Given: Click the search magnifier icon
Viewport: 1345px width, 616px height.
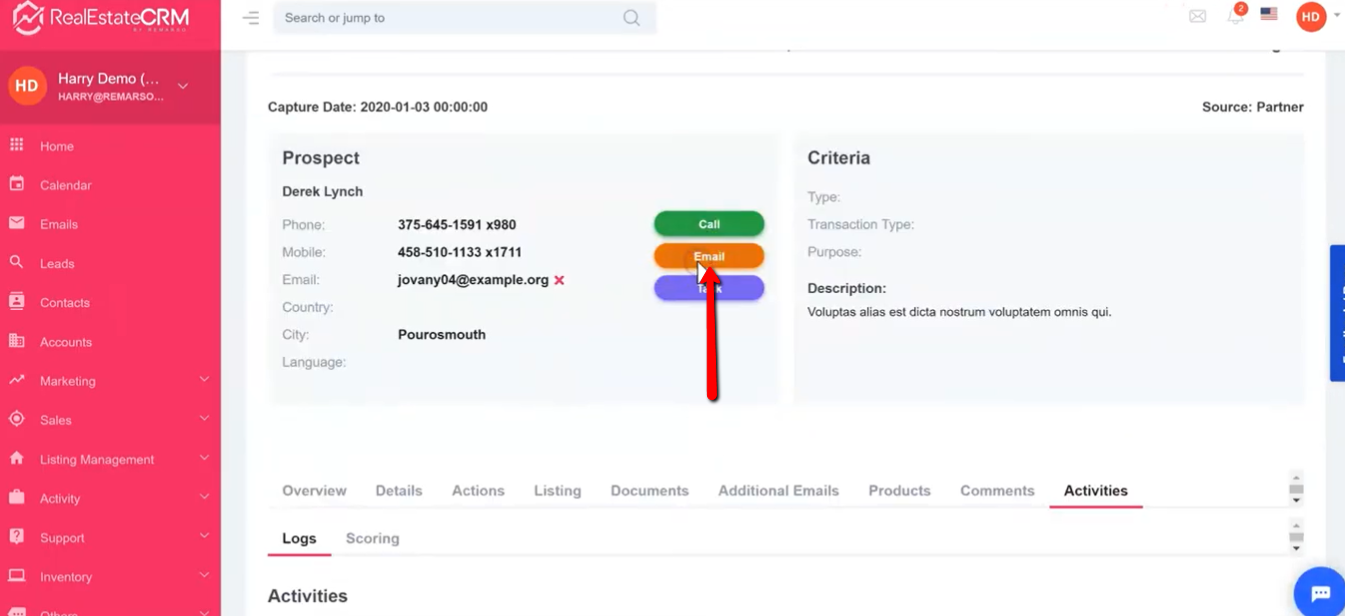Looking at the screenshot, I should 631,18.
